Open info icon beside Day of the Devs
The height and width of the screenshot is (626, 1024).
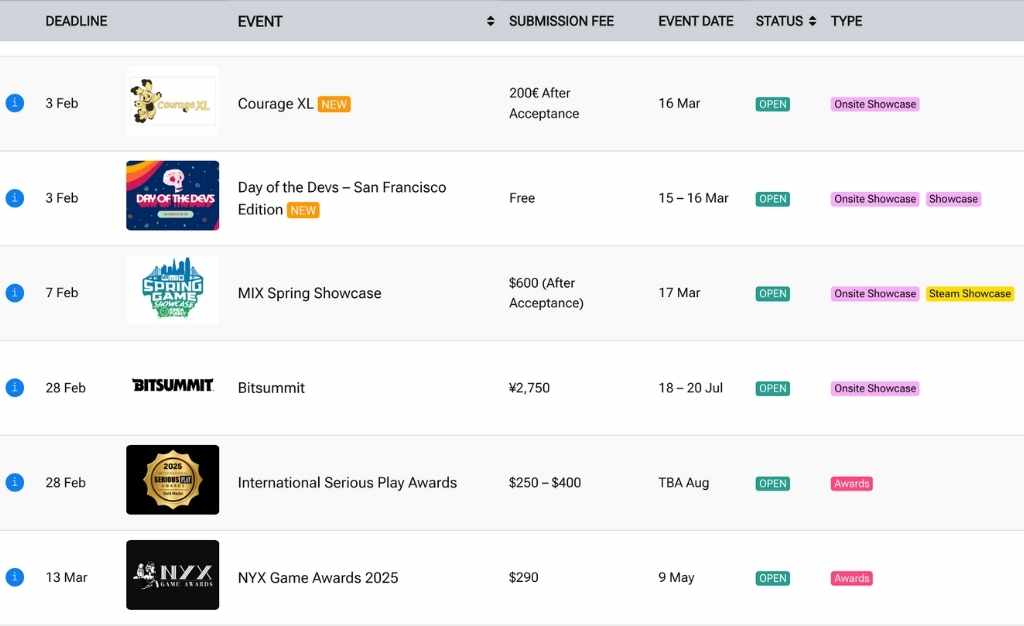[x=15, y=198]
